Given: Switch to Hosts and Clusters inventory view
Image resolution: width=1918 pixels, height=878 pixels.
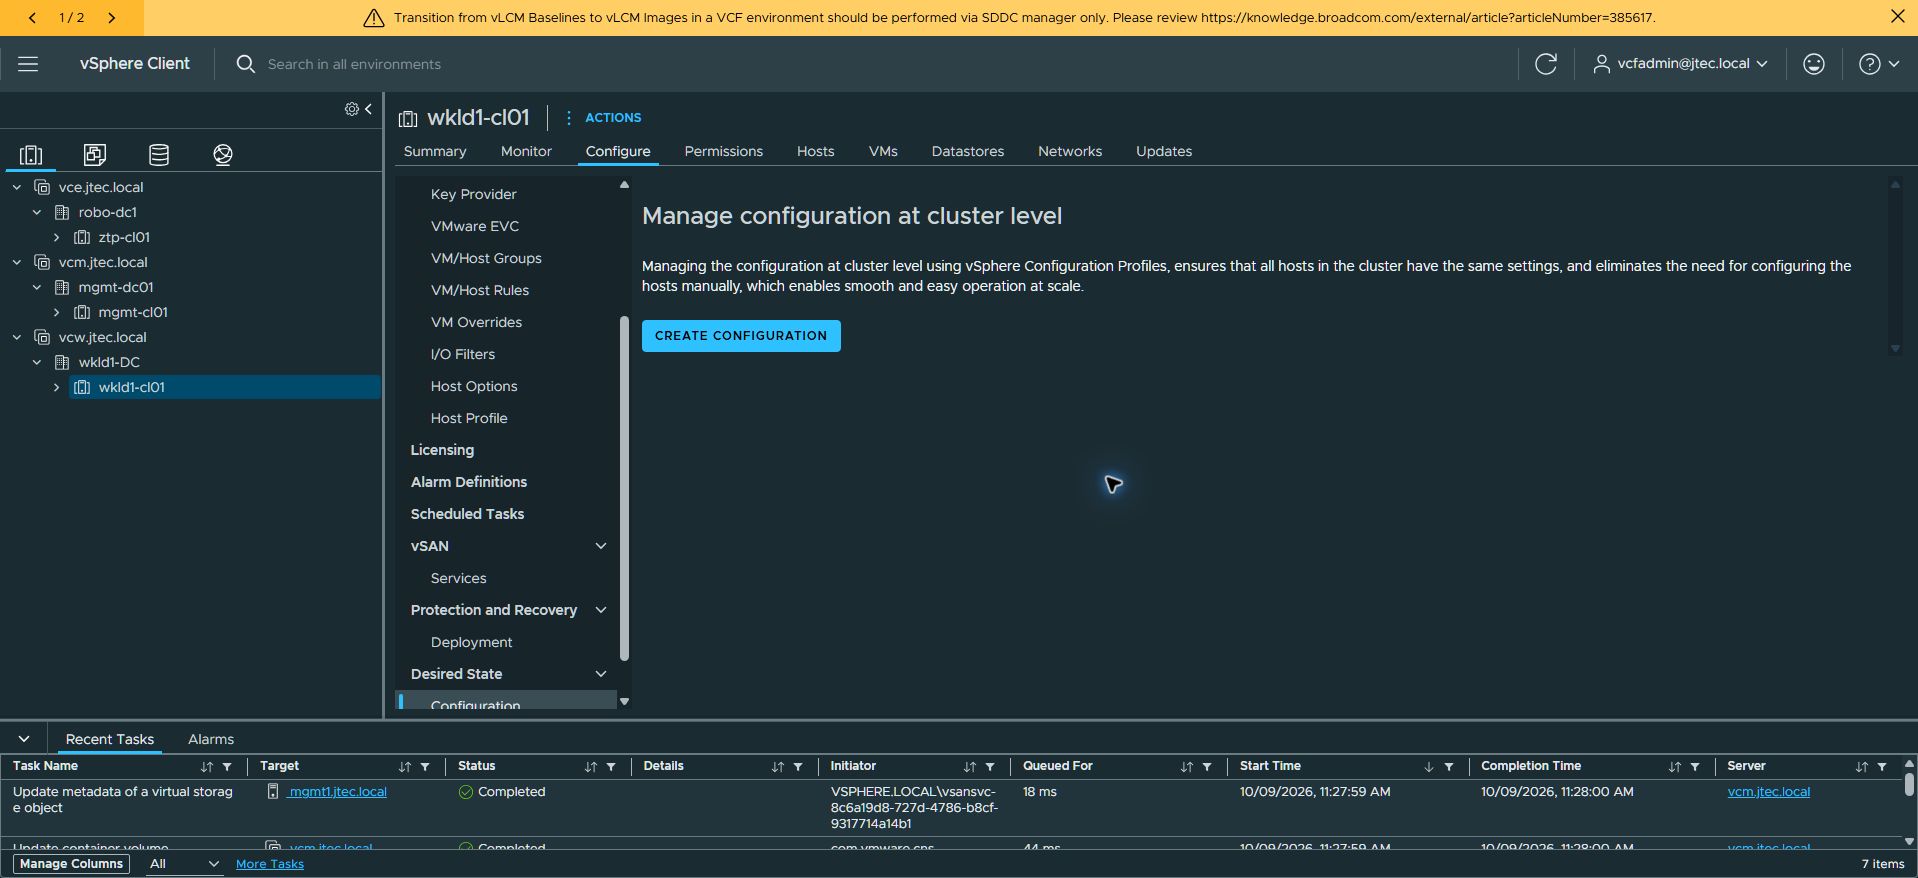Looking at the screenshot, I should point(31,155).
